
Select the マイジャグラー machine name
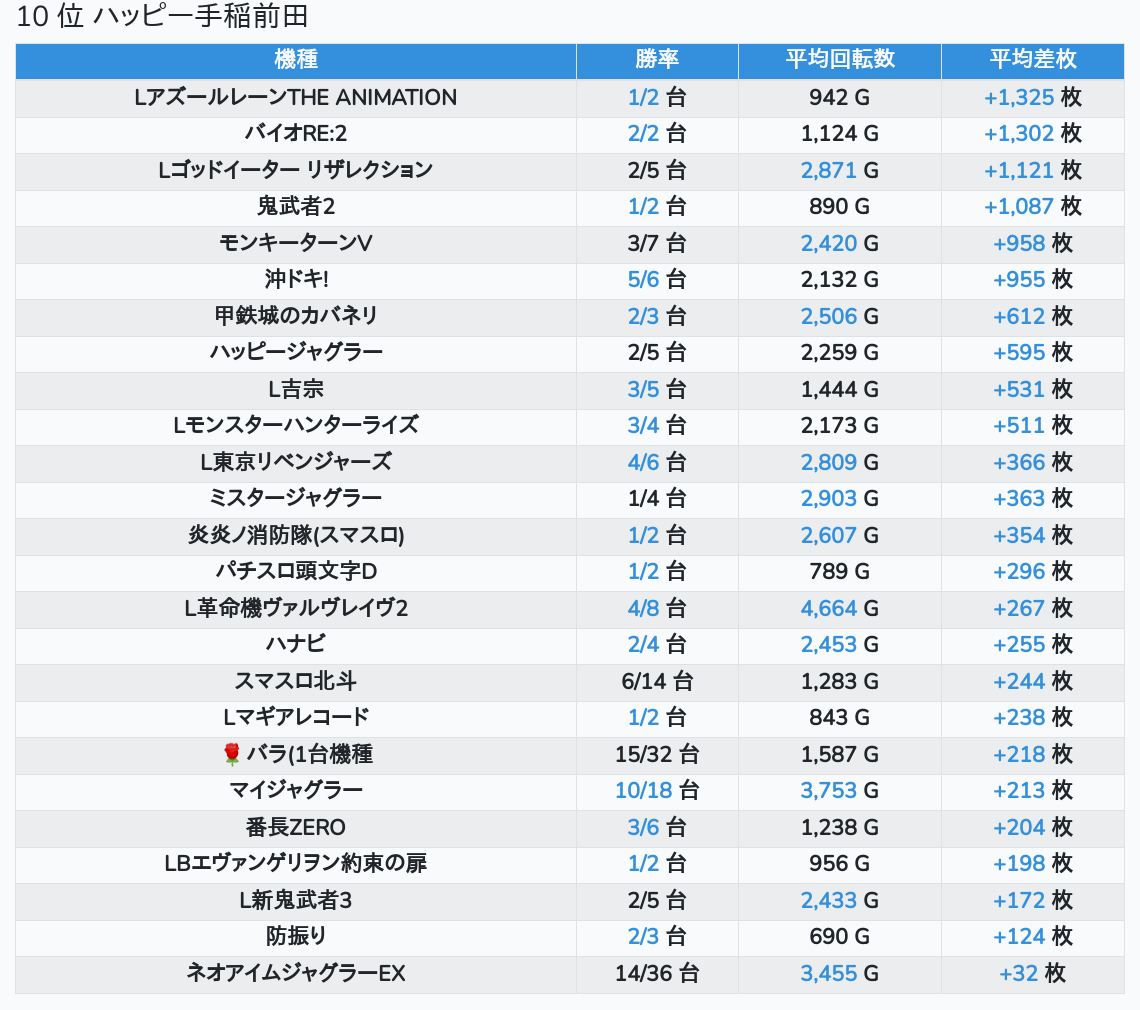(x=296, y=791)
